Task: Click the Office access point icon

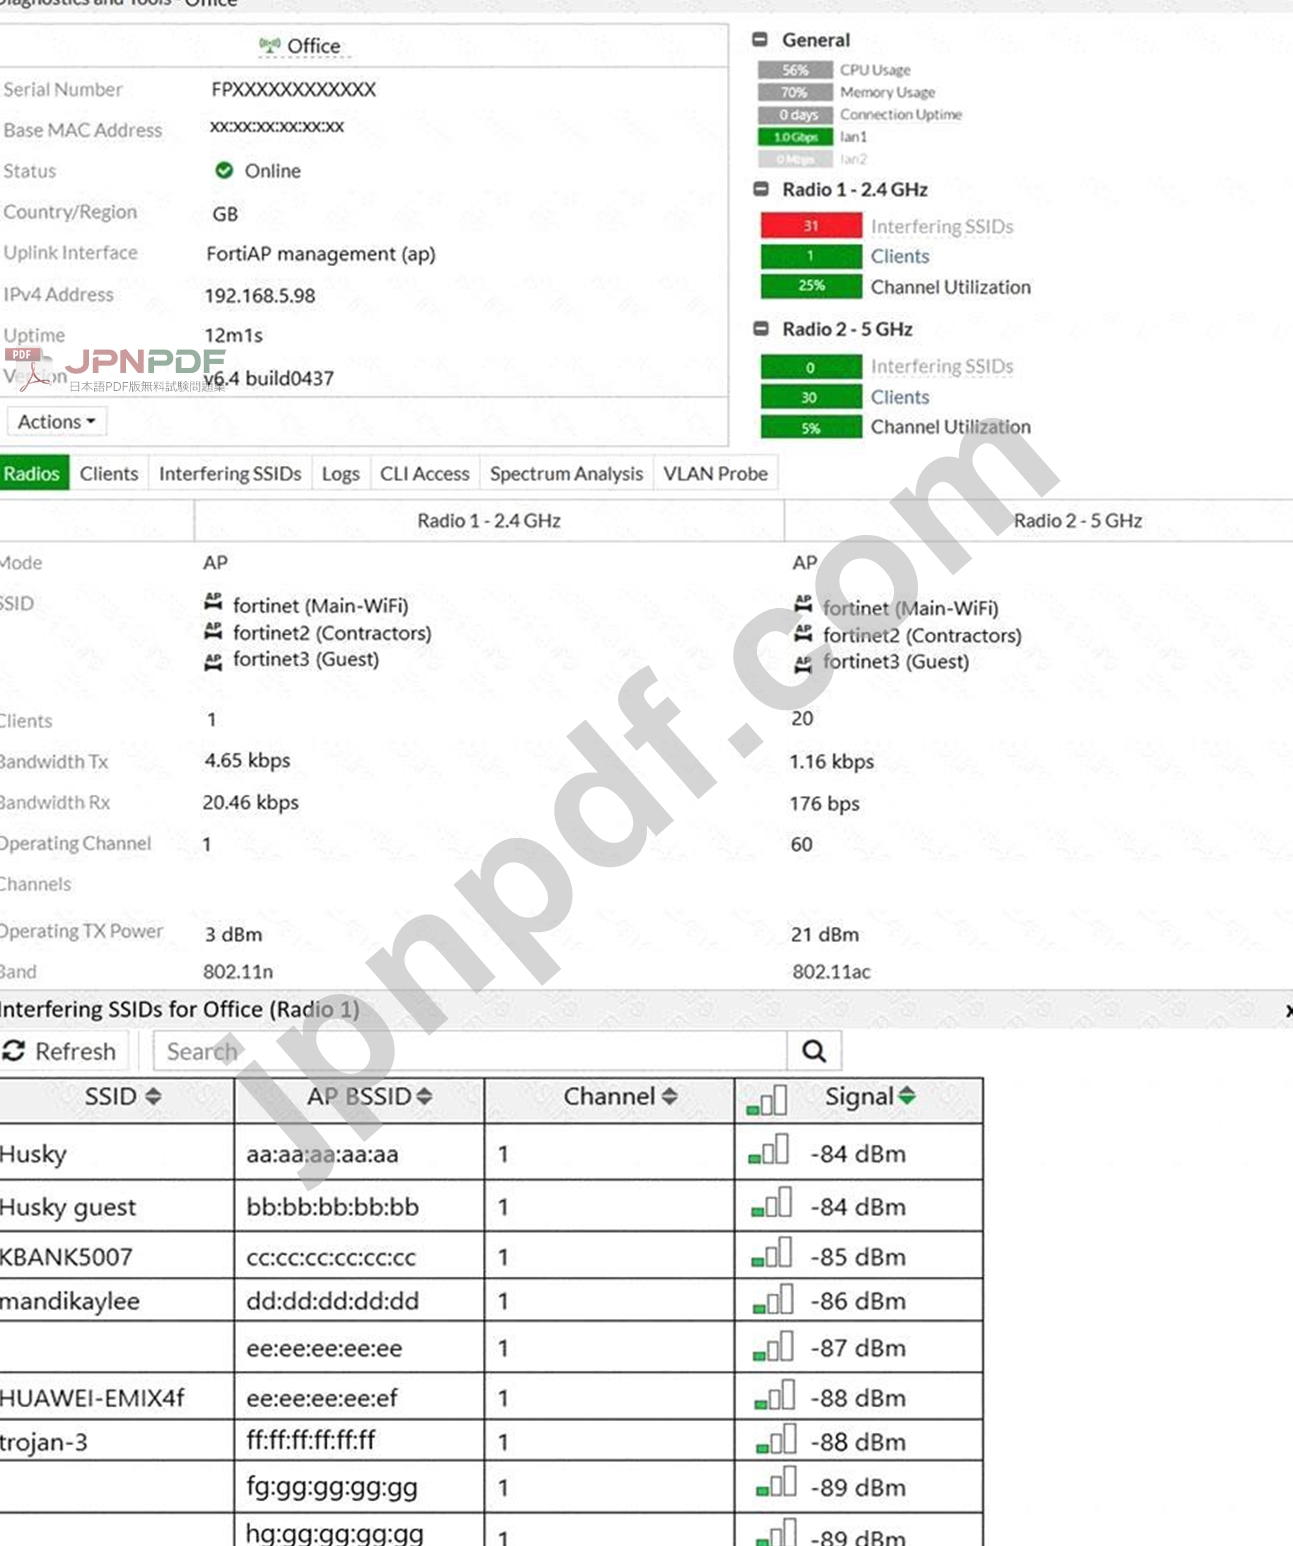Action: 269,45
